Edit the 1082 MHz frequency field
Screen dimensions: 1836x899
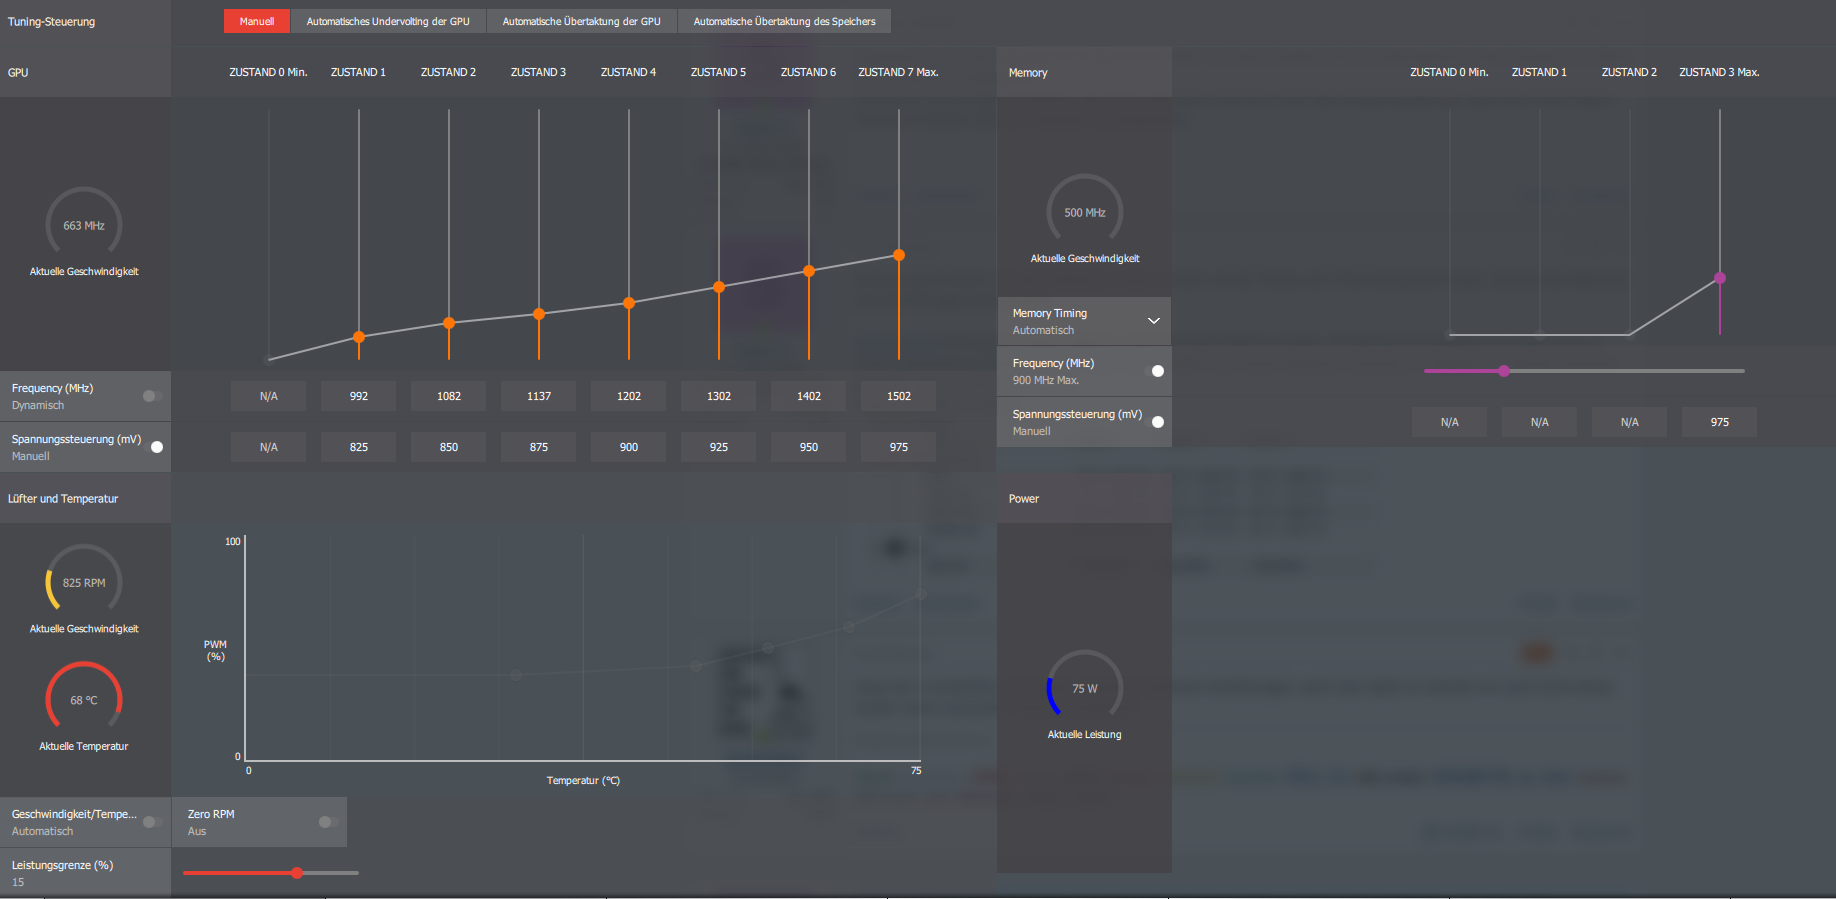[x=449, y=396]
